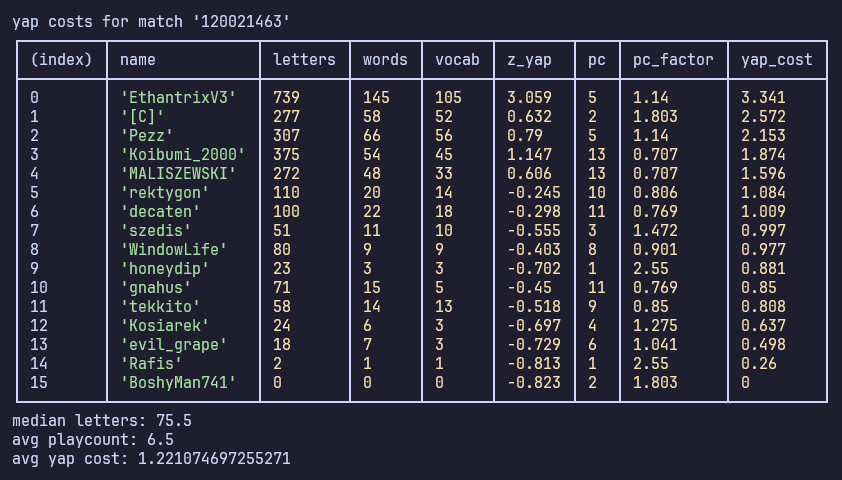This screenshot has height=480, width=842.
Task: Select the 'letters' column header
Action: (304, 60)
